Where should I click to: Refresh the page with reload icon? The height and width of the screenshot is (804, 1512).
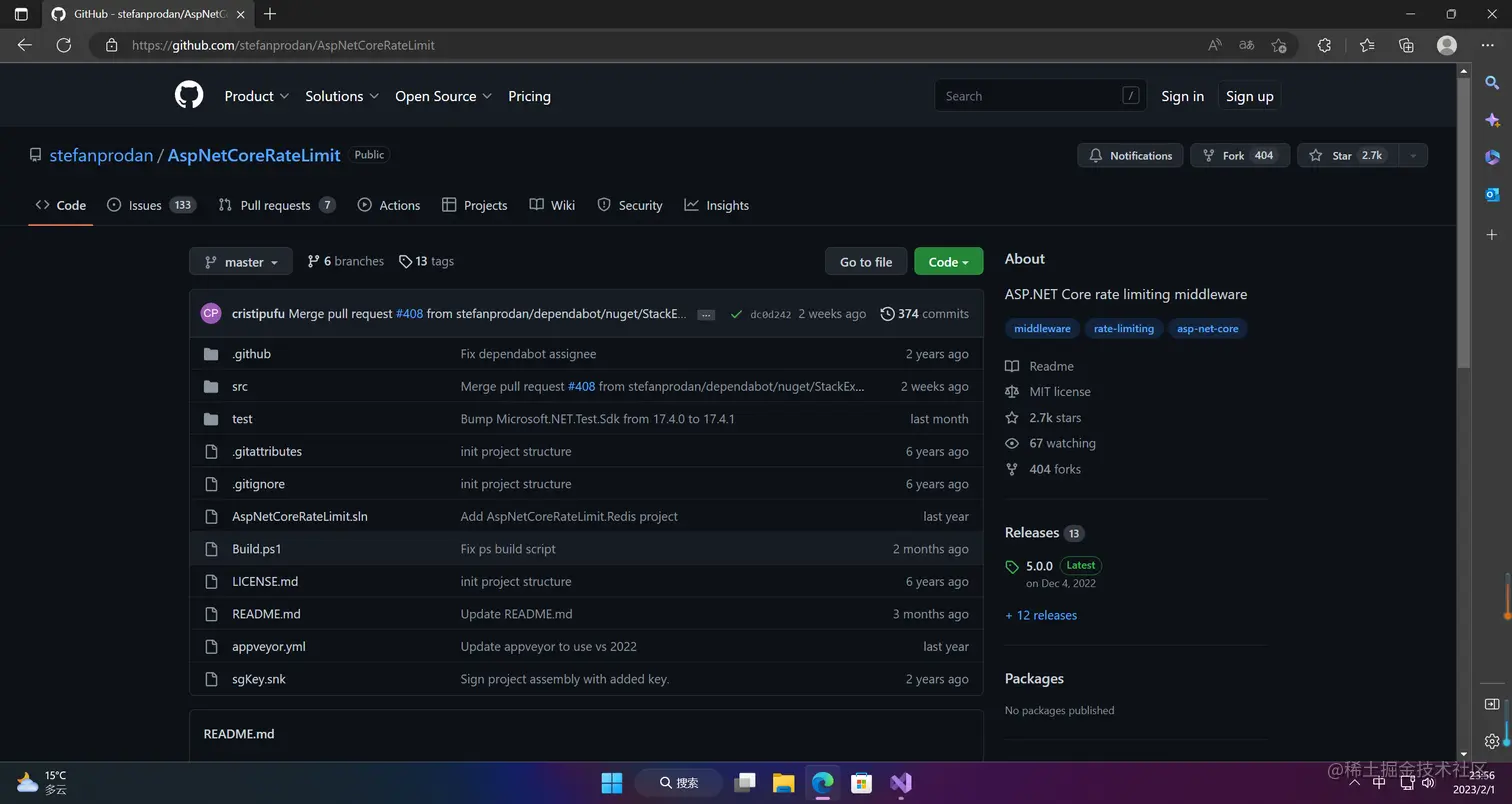(x=63, y=45)
